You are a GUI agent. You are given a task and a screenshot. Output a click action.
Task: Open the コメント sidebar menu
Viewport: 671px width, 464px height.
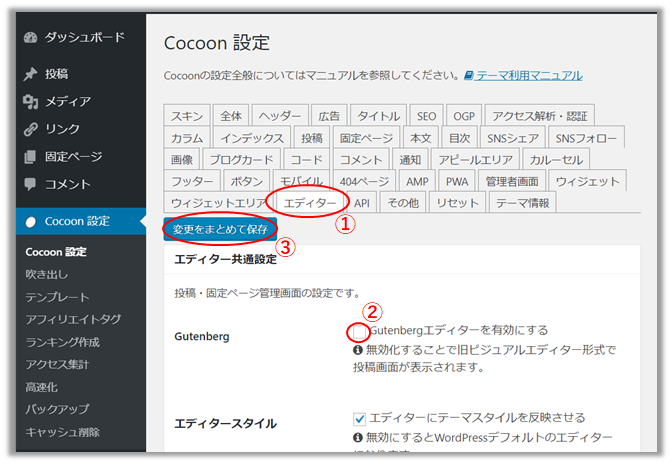click(68, 184)
